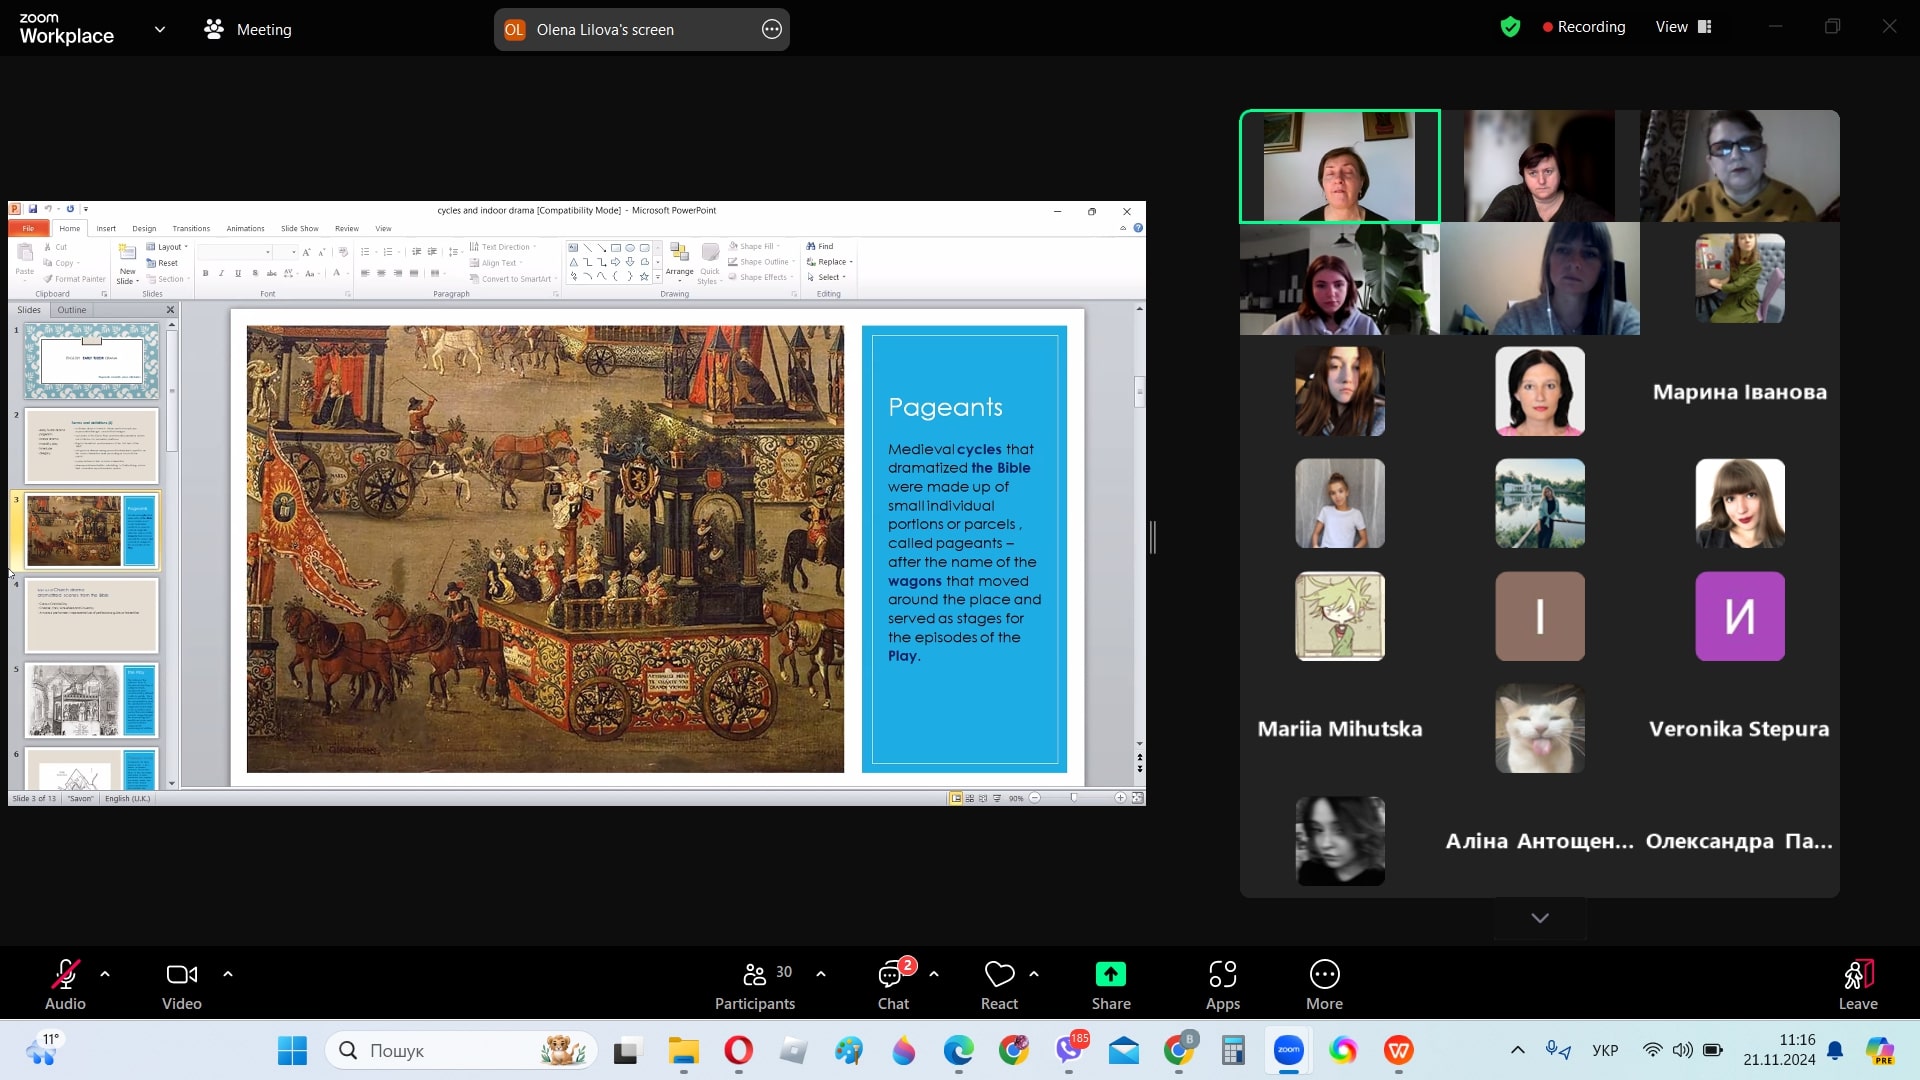Open the Zoom Chat panel

893,986
